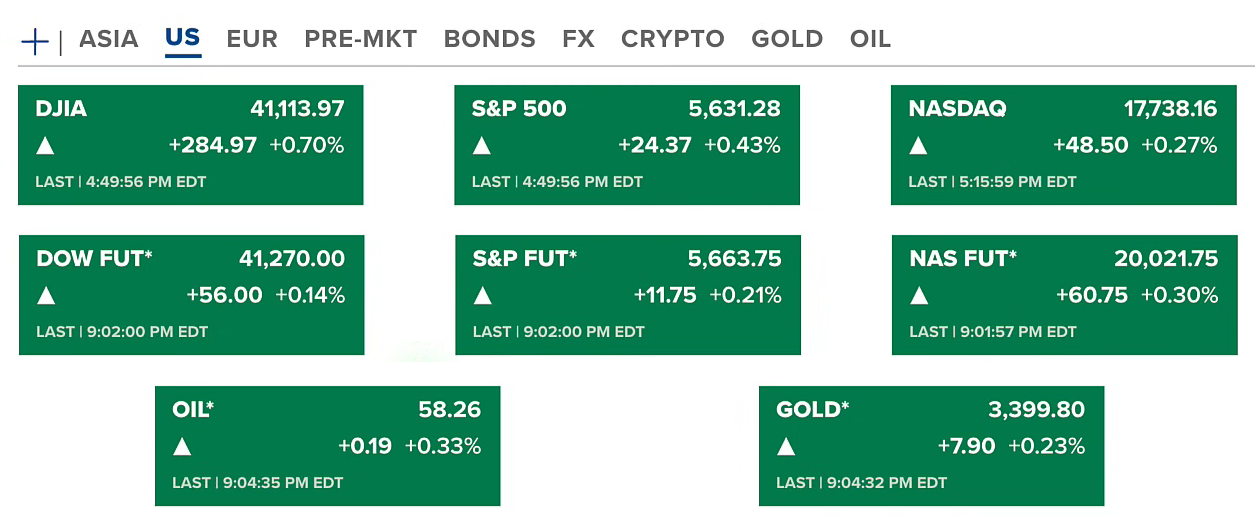The image size is (1255, 521).
Task: Click the plus icon before ASIA tab
Action: [x=35, y=42]
